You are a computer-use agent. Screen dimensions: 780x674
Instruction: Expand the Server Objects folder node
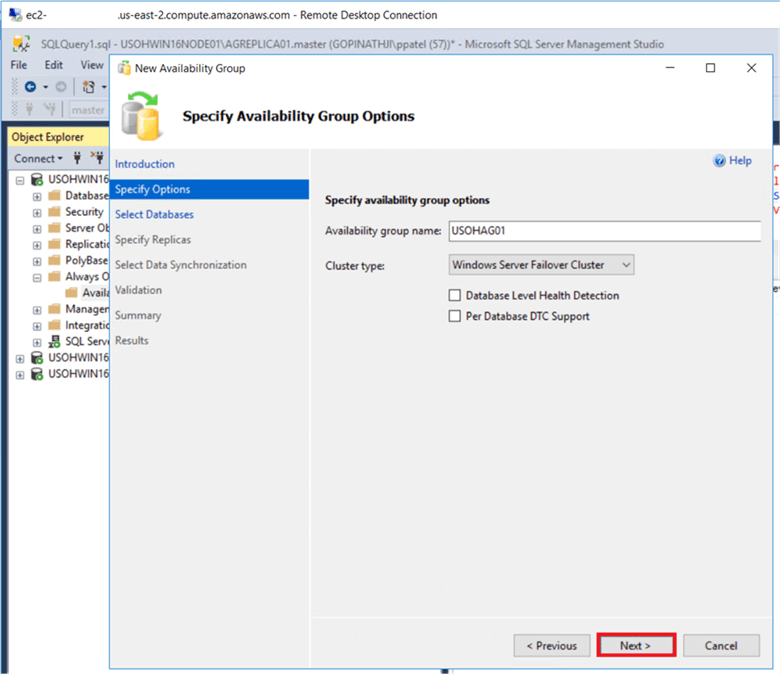37,229
